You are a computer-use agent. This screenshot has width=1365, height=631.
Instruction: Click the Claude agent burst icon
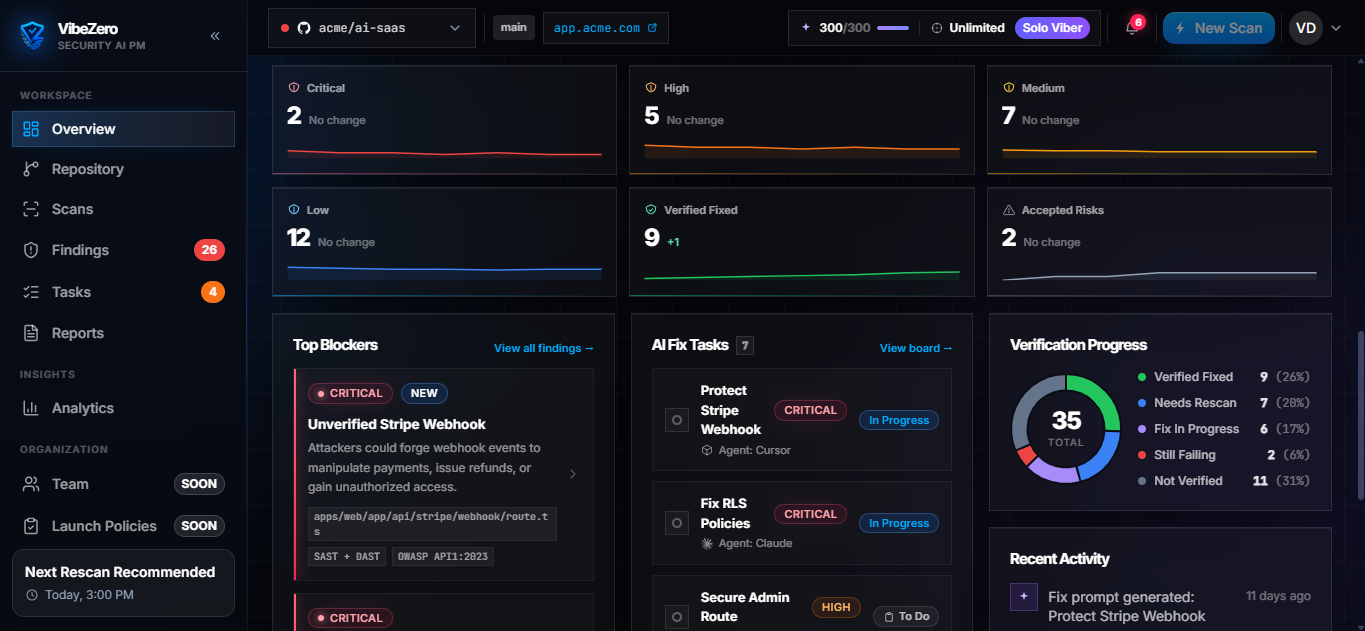click(707, 543)
